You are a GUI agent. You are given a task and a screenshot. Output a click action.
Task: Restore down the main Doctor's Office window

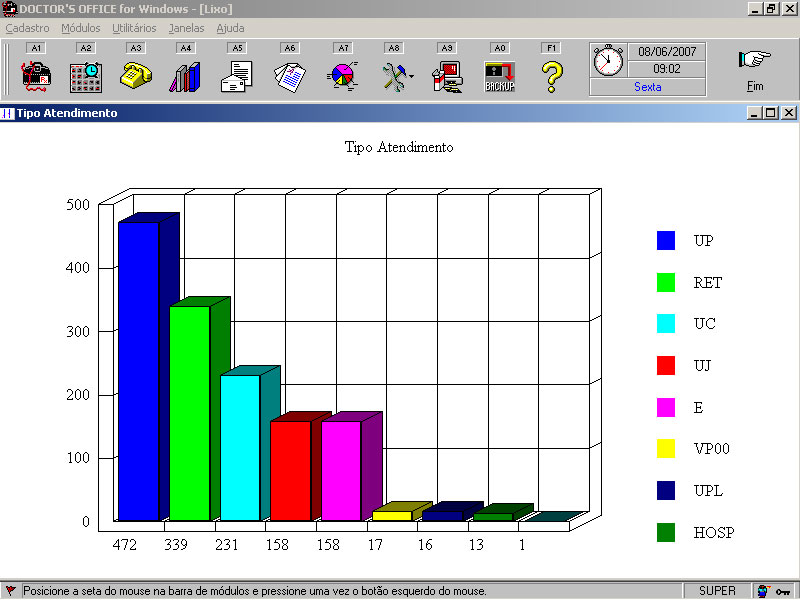(771, 9)
